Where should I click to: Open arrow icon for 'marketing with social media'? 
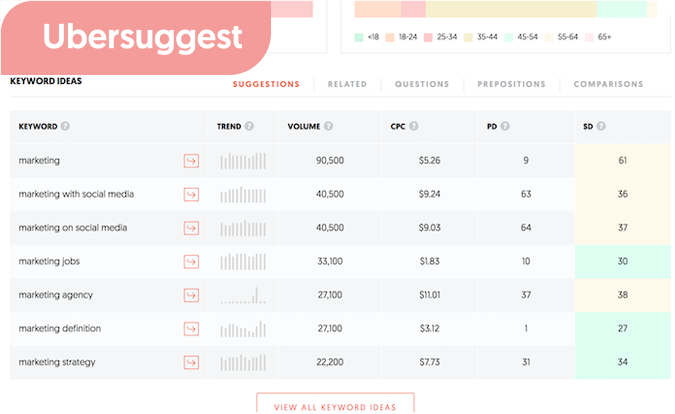pyautogui.click(x=191, y=194)
